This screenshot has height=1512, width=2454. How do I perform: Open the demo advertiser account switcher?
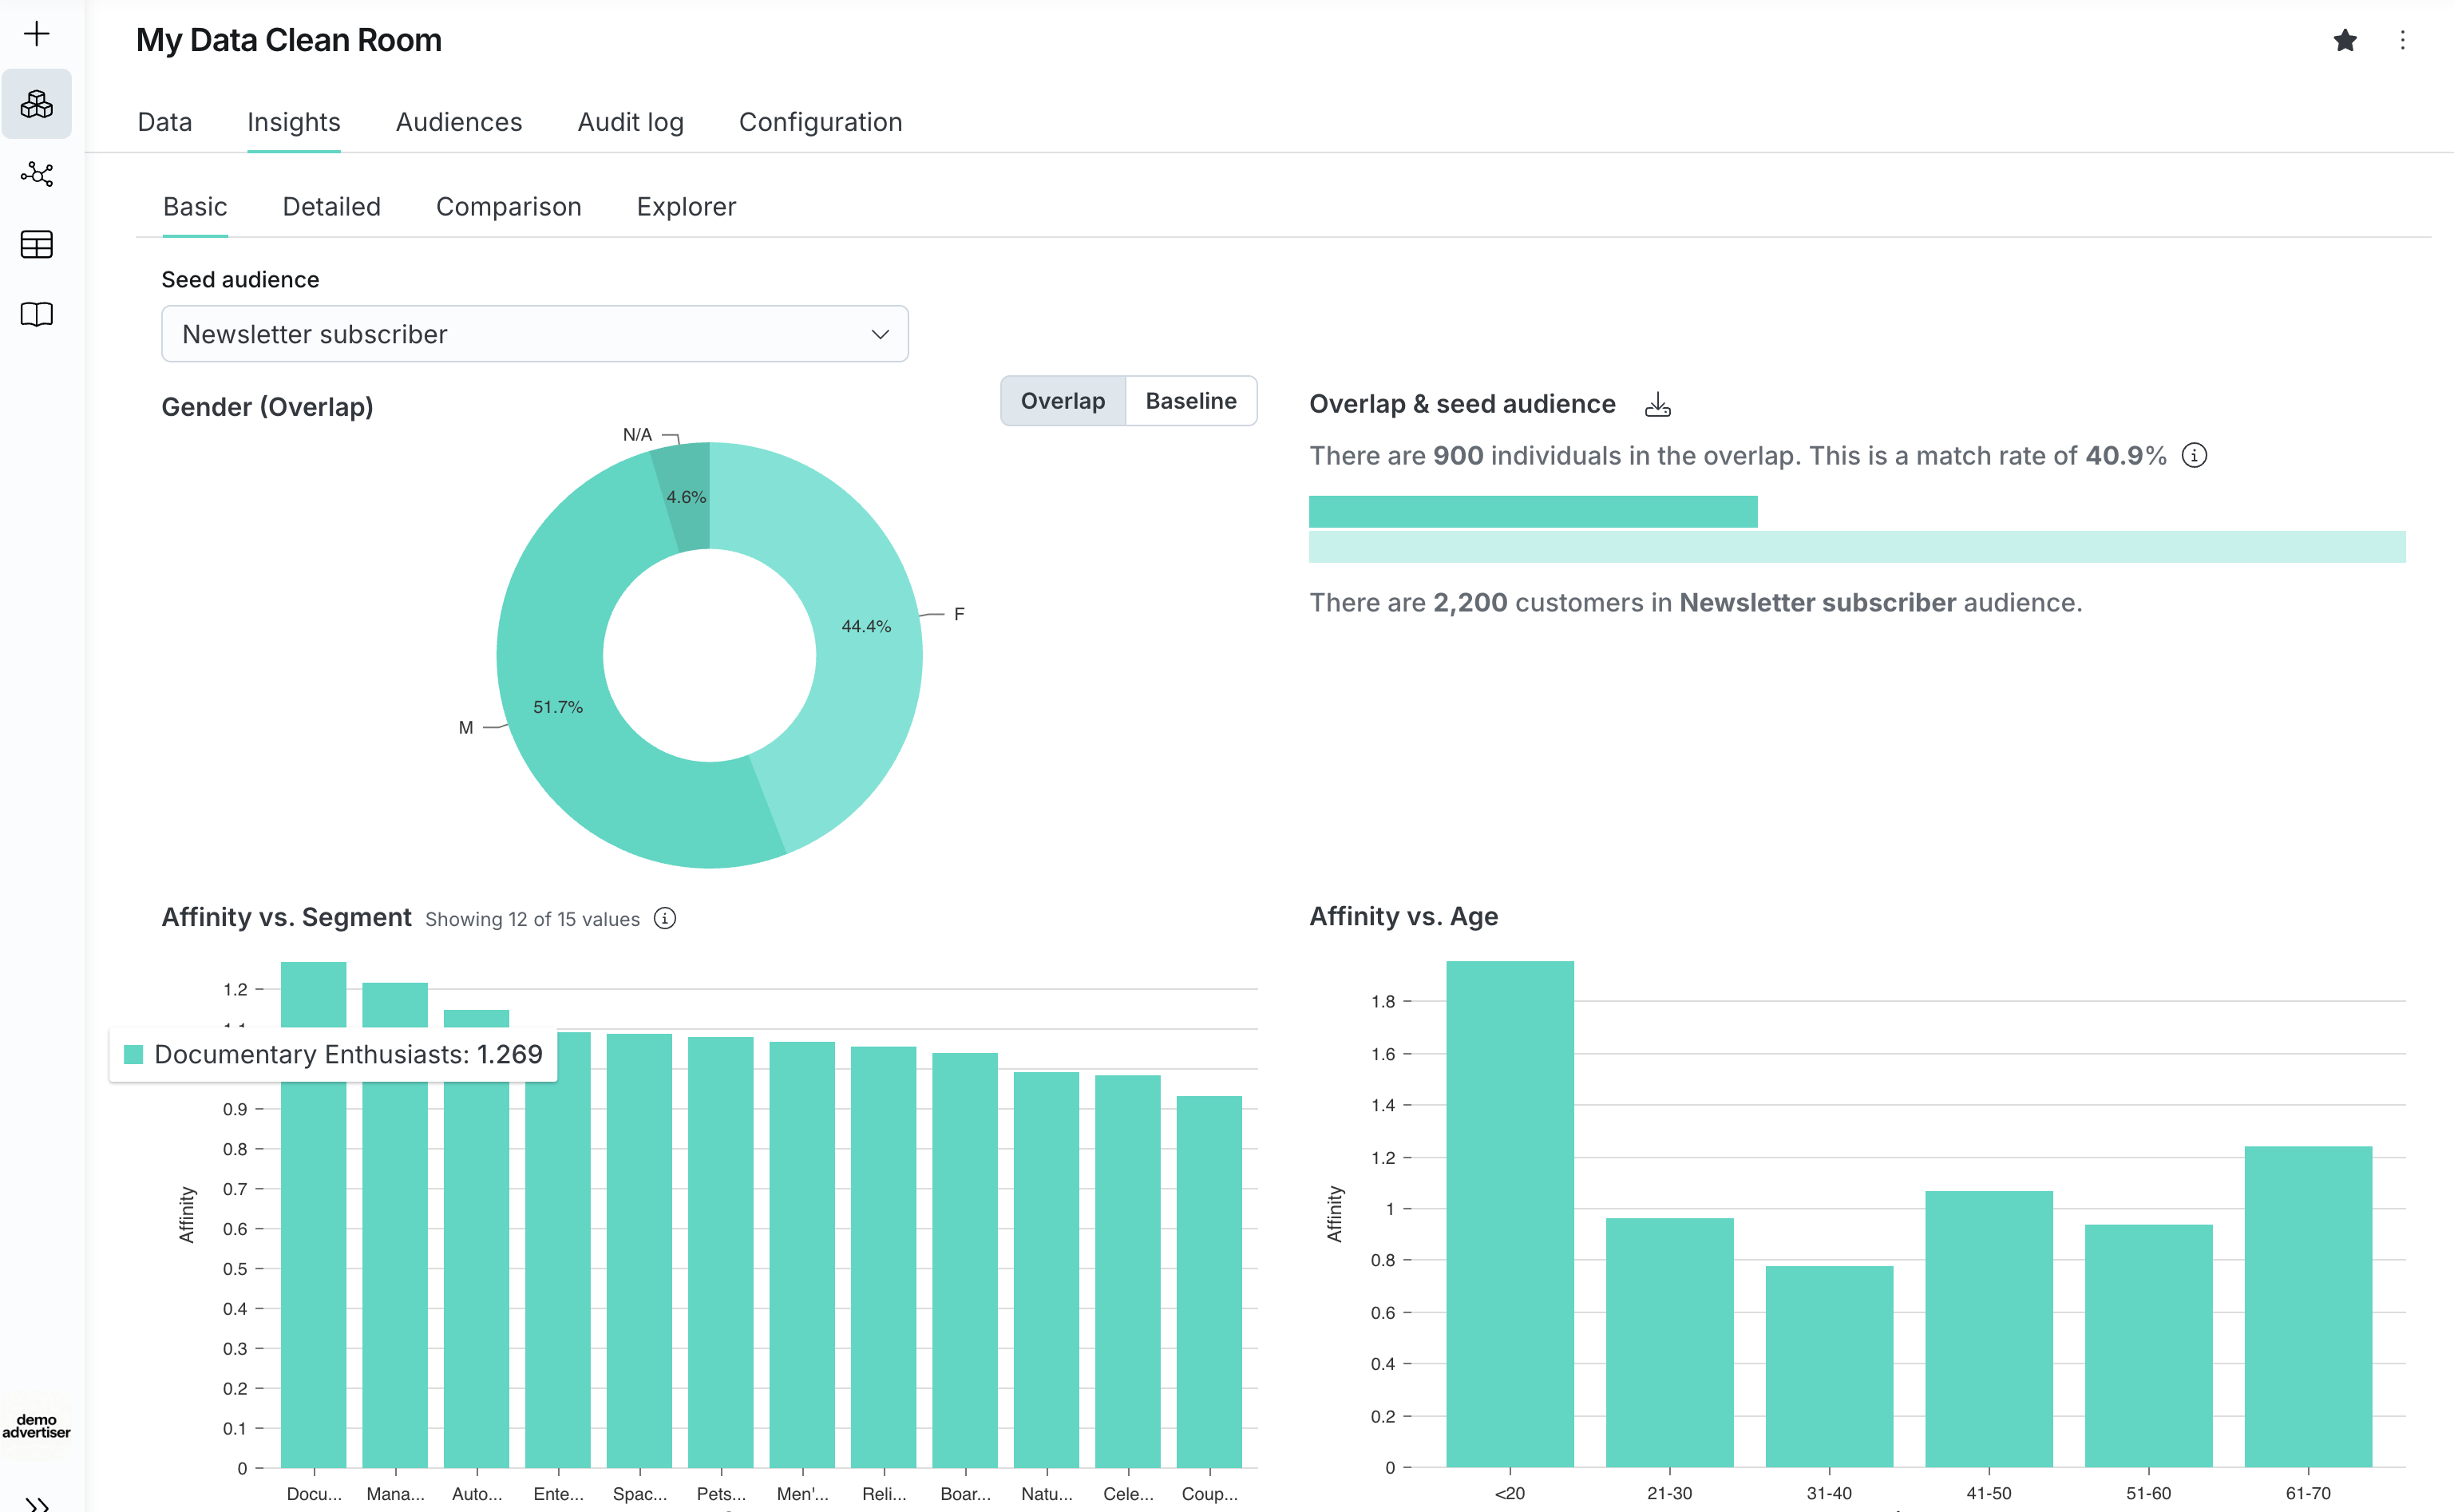(37, 1426)
